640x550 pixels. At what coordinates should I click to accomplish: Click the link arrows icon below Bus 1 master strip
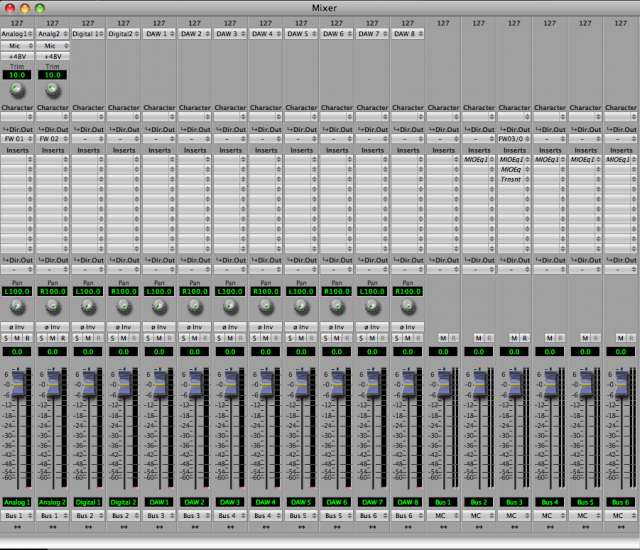click(x=443, y=527)
